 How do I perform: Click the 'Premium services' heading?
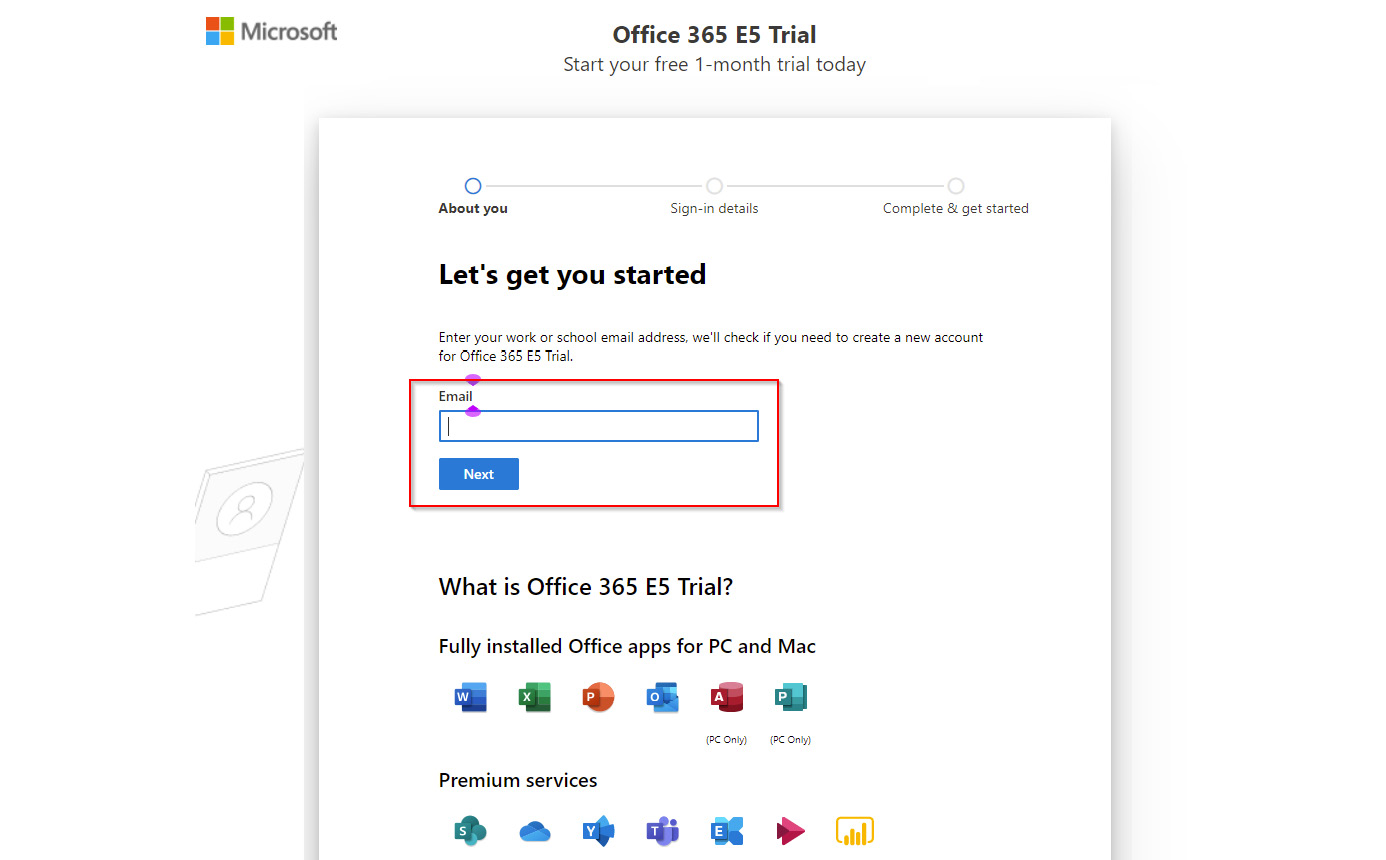518,780
